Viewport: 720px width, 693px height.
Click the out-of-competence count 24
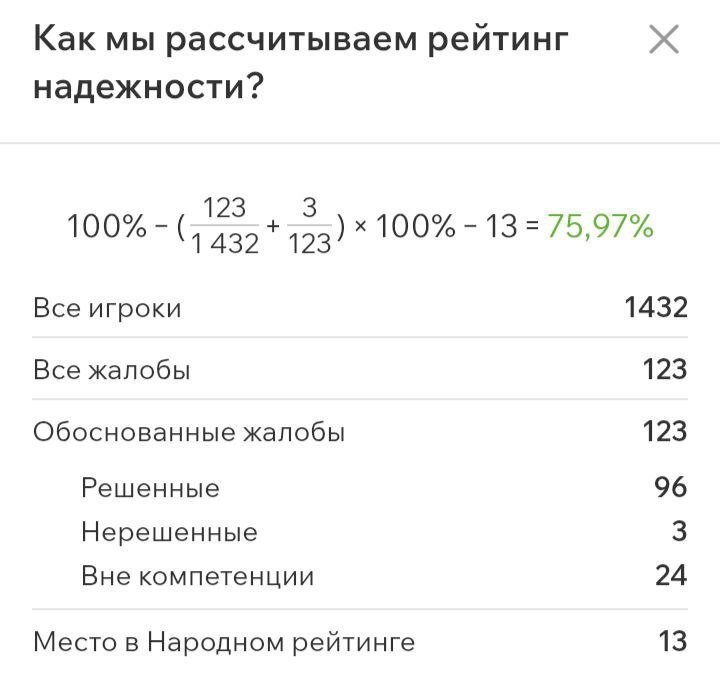(670, 576)
